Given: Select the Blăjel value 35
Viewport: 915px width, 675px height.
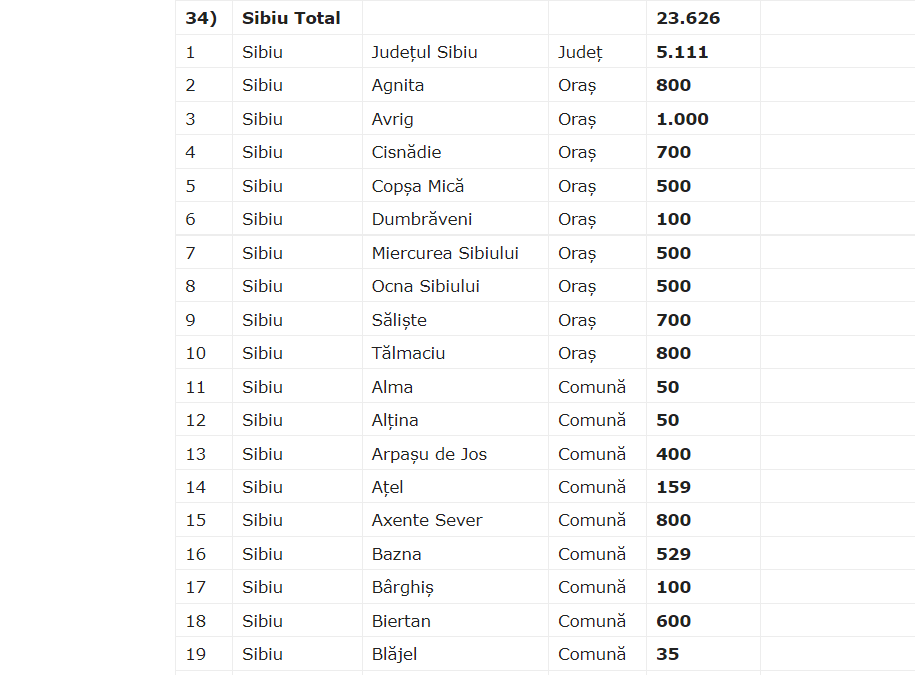Looking at the screenshot, I should point(667,654).
